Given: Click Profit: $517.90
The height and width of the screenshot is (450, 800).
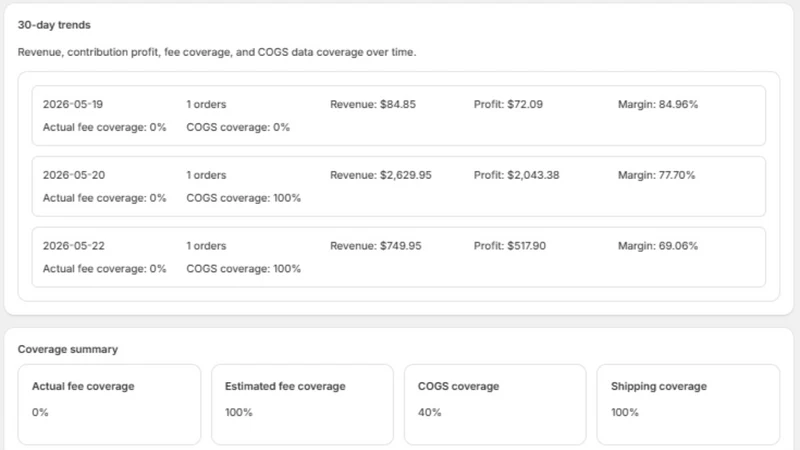Looking at the screenshot, I should [x=510, y=246].
